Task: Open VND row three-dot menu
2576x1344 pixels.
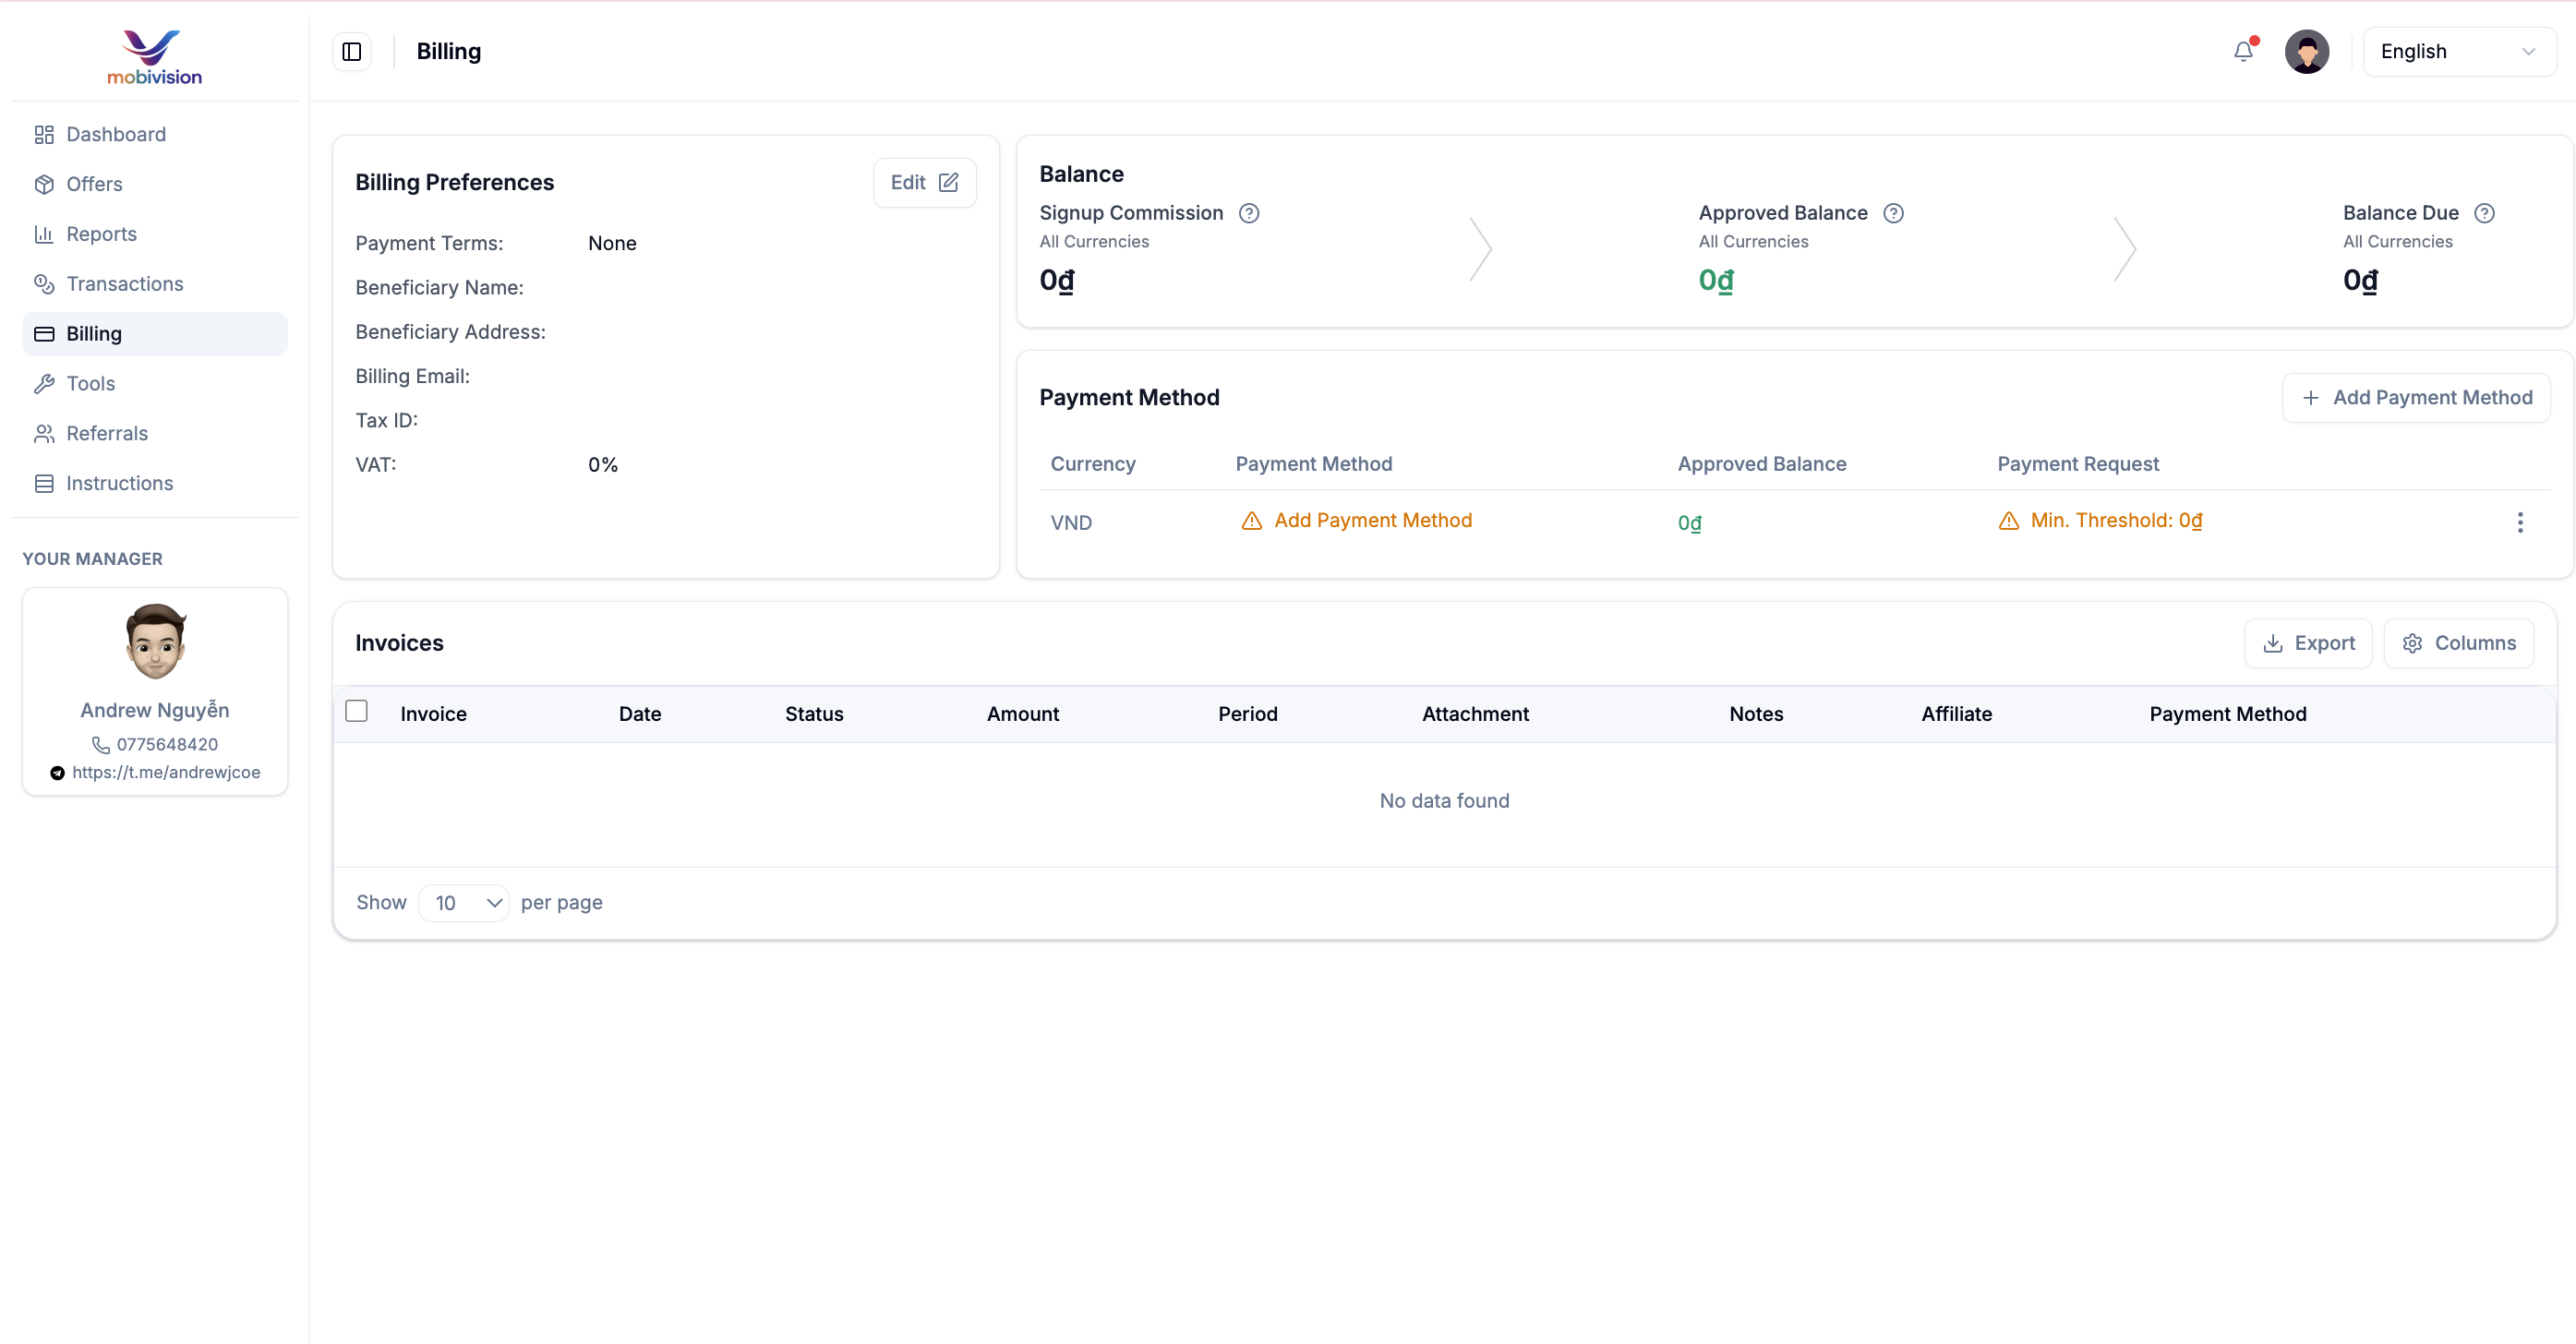Action: (2519, 522)
